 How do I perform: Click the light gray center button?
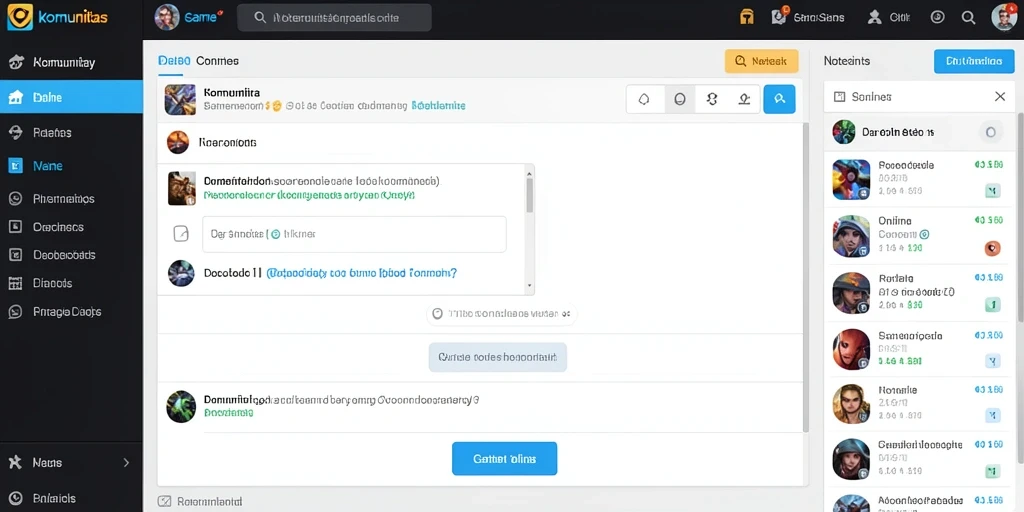[x=498, y=357]
